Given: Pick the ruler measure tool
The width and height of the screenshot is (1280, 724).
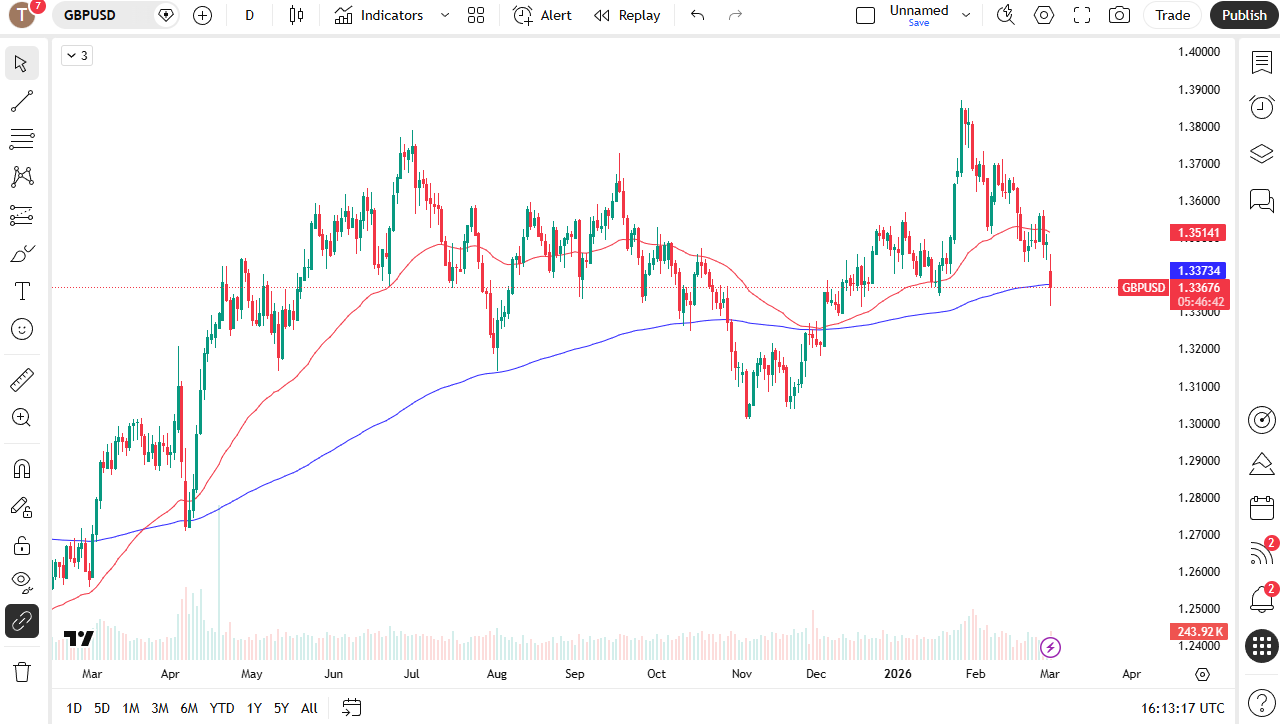Looking at the screenshot, I should 22,380.
